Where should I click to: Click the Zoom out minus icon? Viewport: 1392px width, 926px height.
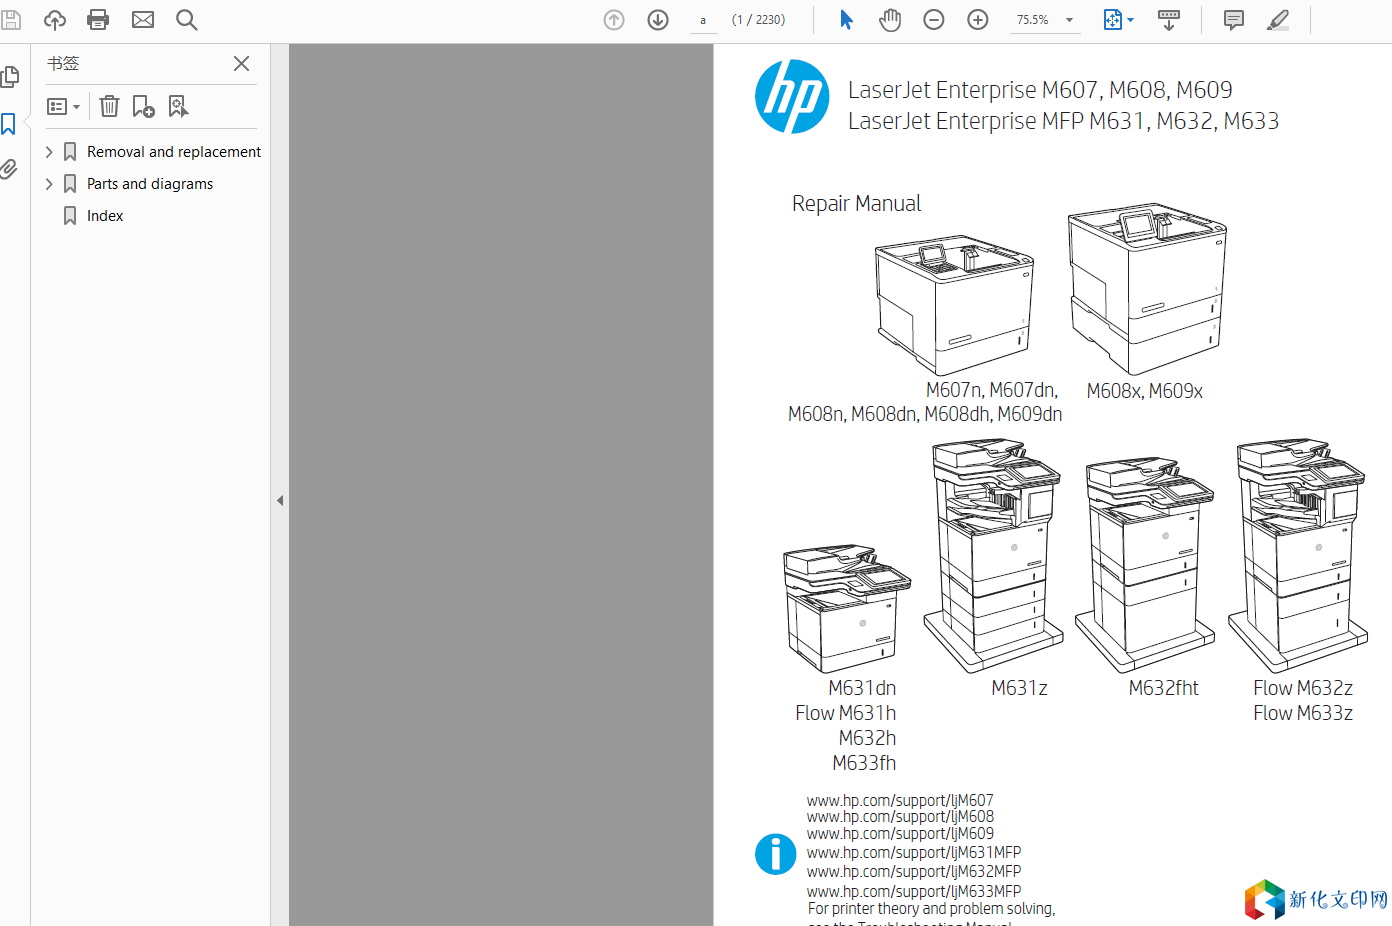pos(934,20)
